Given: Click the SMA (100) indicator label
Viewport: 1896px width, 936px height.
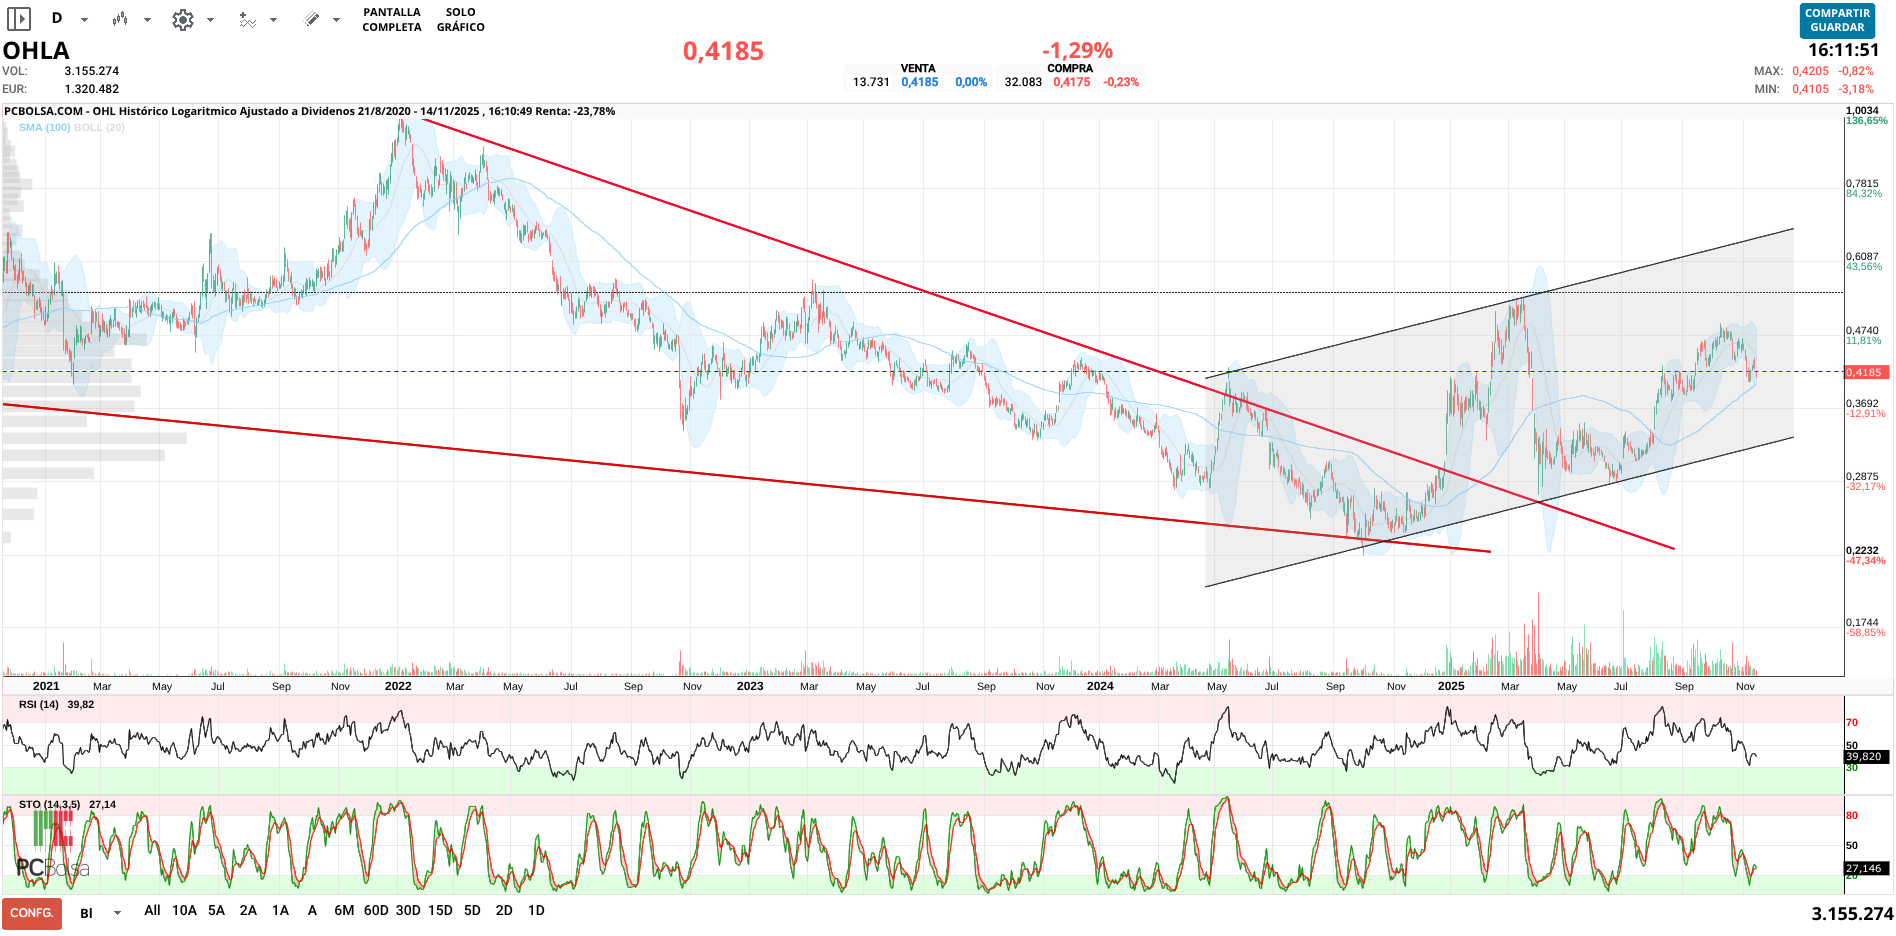Looking at the screenshot, I should 44,127.
